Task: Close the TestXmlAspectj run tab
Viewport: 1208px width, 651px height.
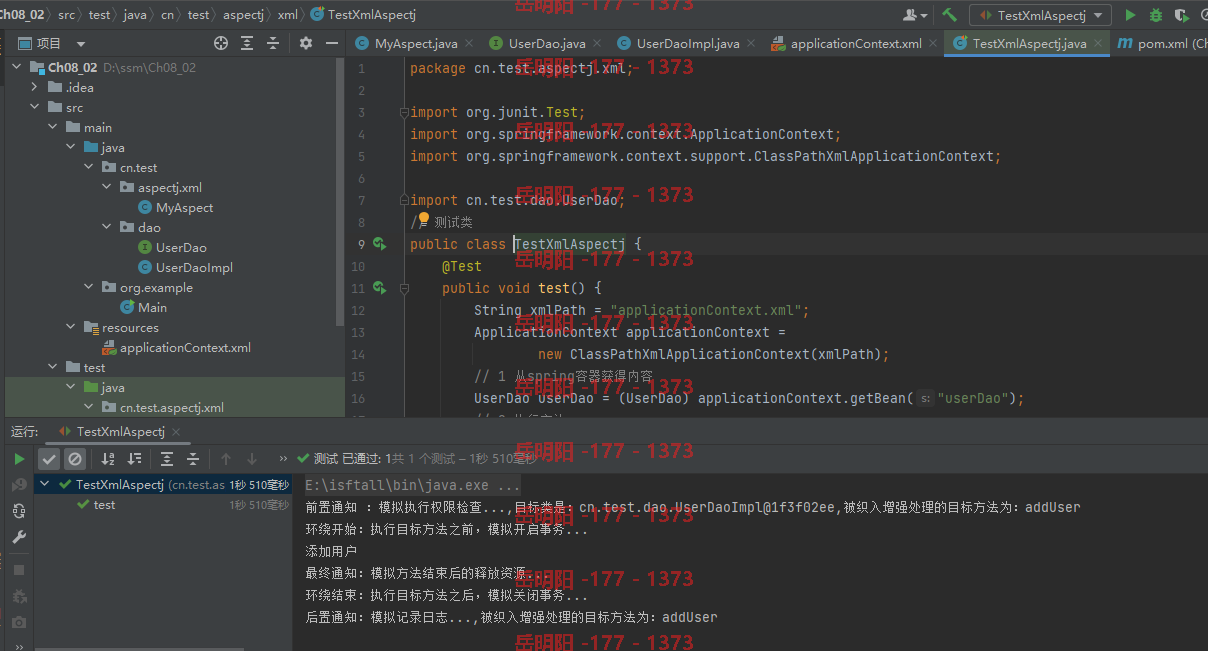Action: point(178,432)
